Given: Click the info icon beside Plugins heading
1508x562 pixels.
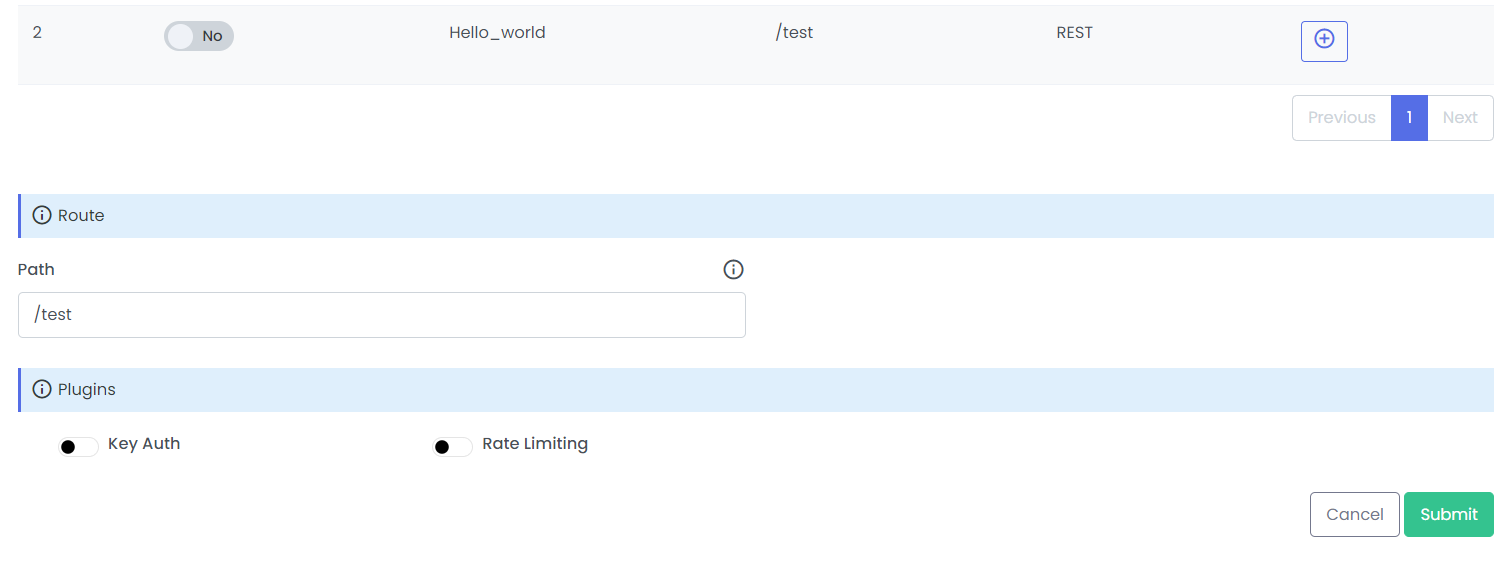Looking at the screenshot, I should [x=42, y=389].
